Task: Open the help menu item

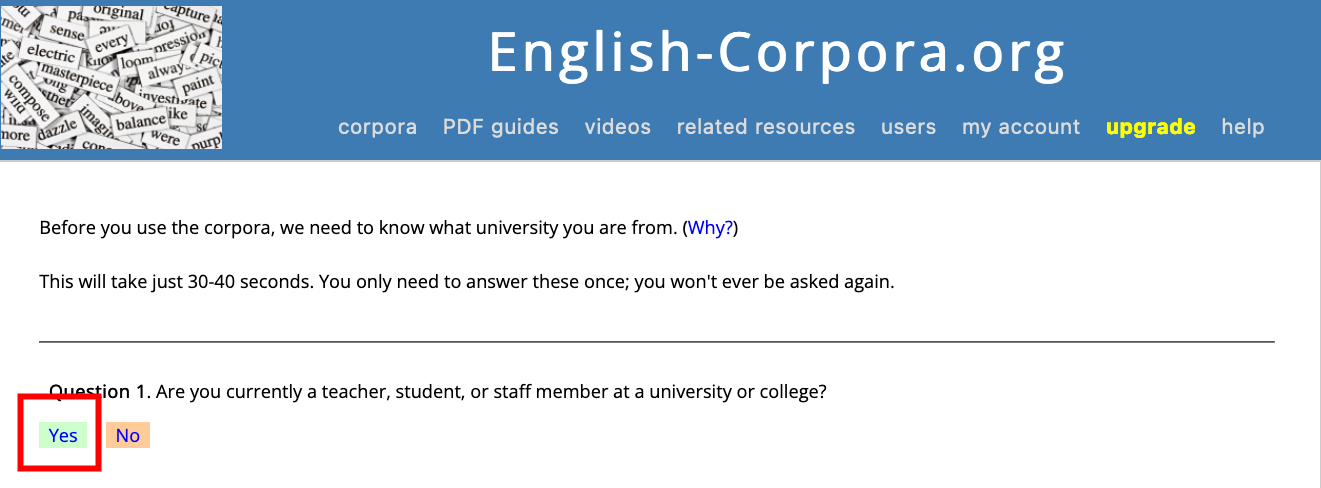Action: [1243, 127]
